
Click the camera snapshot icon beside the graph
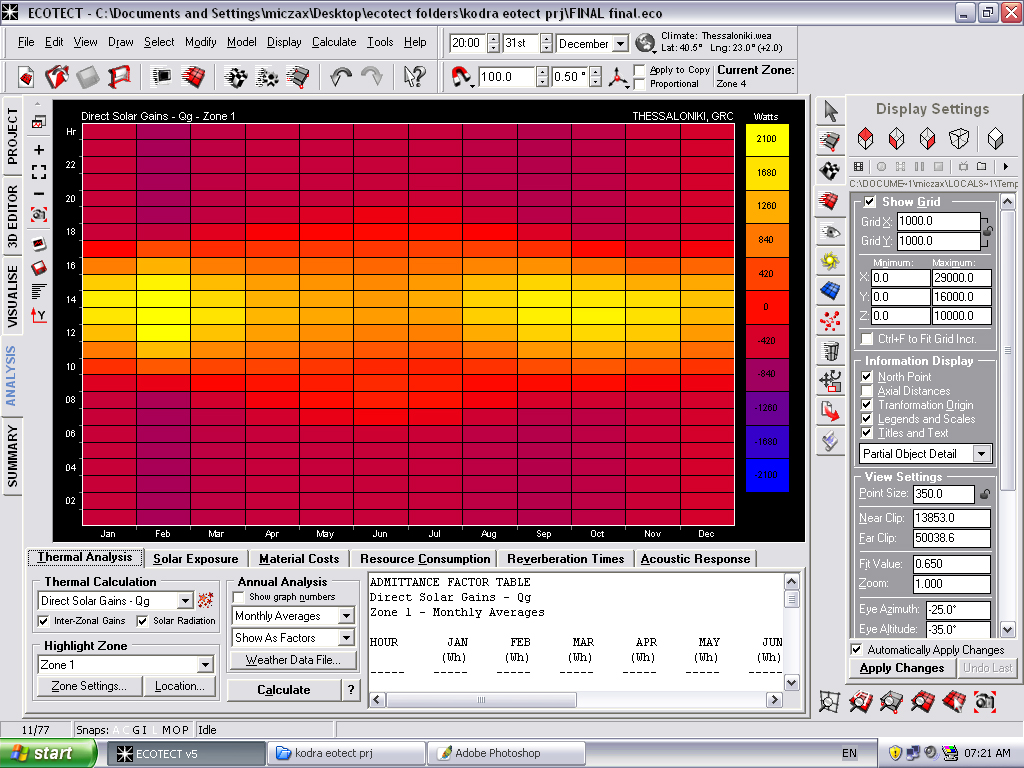(39, 214)
